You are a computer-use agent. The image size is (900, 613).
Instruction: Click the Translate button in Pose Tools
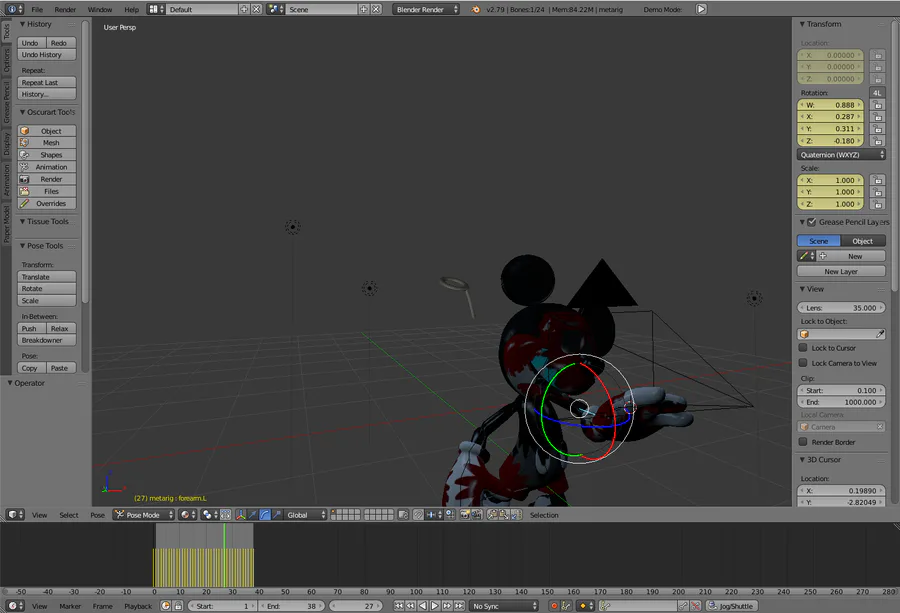coord(46,277)
